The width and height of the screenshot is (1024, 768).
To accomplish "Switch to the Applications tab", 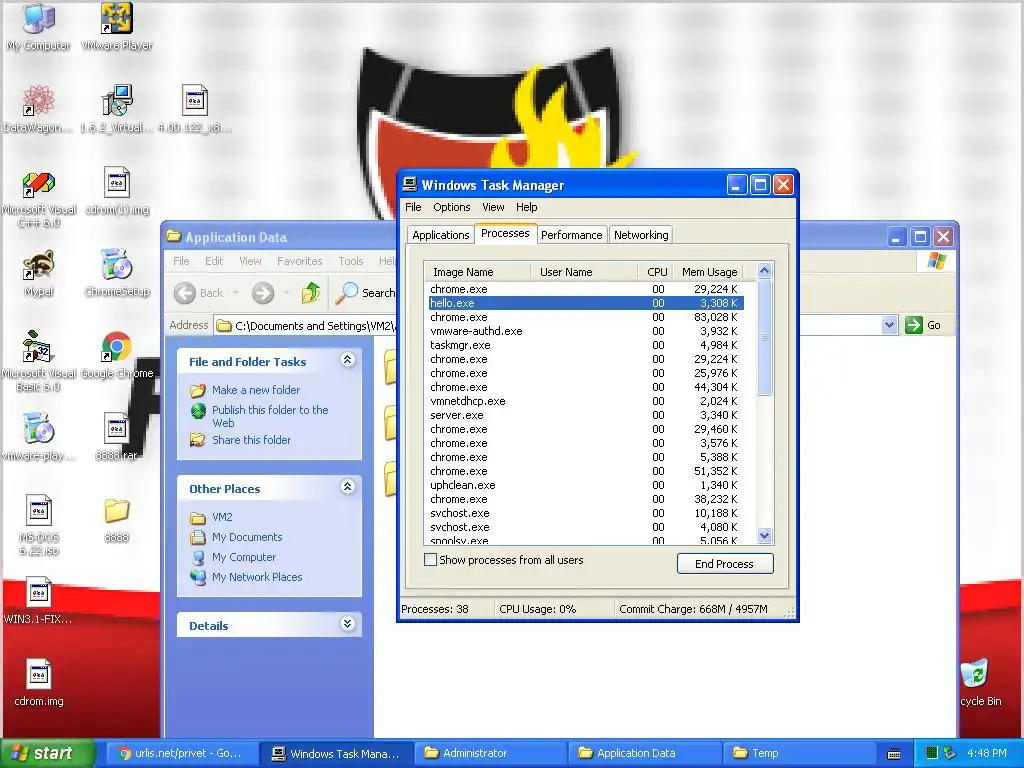I will [440, 235].
